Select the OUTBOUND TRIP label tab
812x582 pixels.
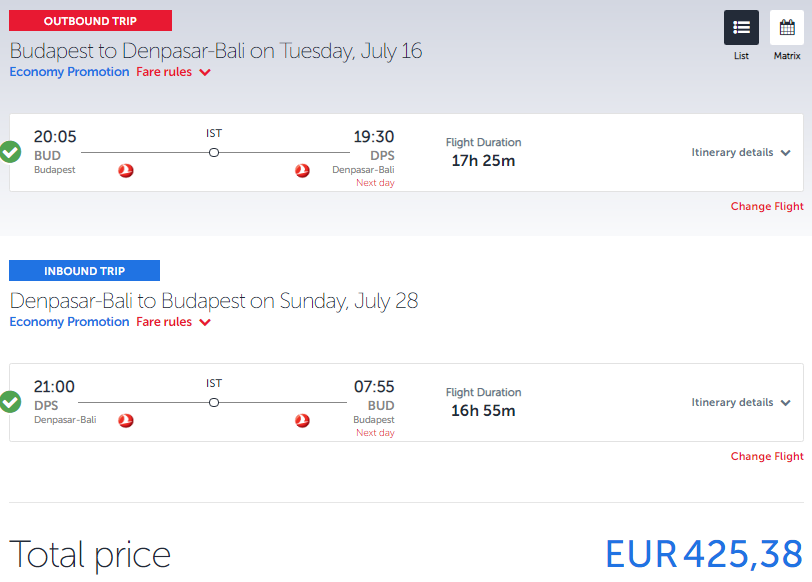pyautogui.click(x=91, y=21)
